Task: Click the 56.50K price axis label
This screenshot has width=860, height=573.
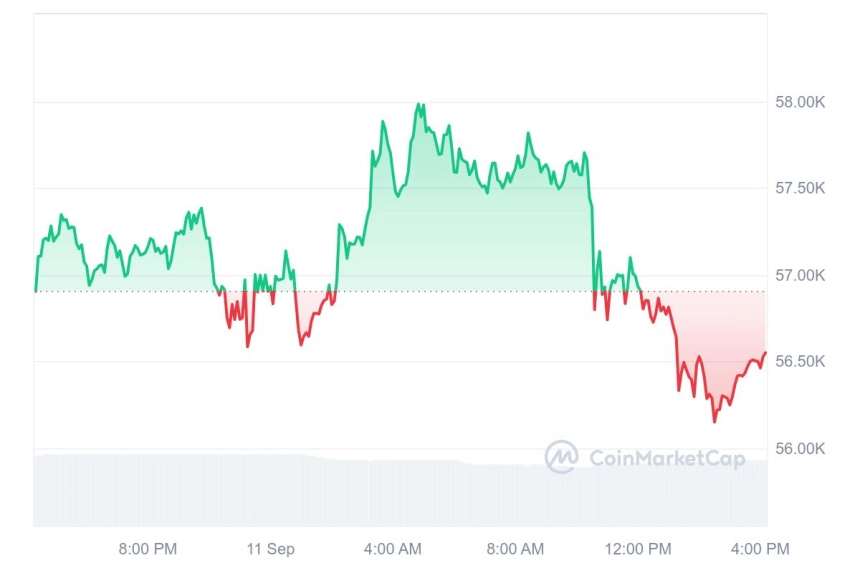Action: (x=800, y=361)
